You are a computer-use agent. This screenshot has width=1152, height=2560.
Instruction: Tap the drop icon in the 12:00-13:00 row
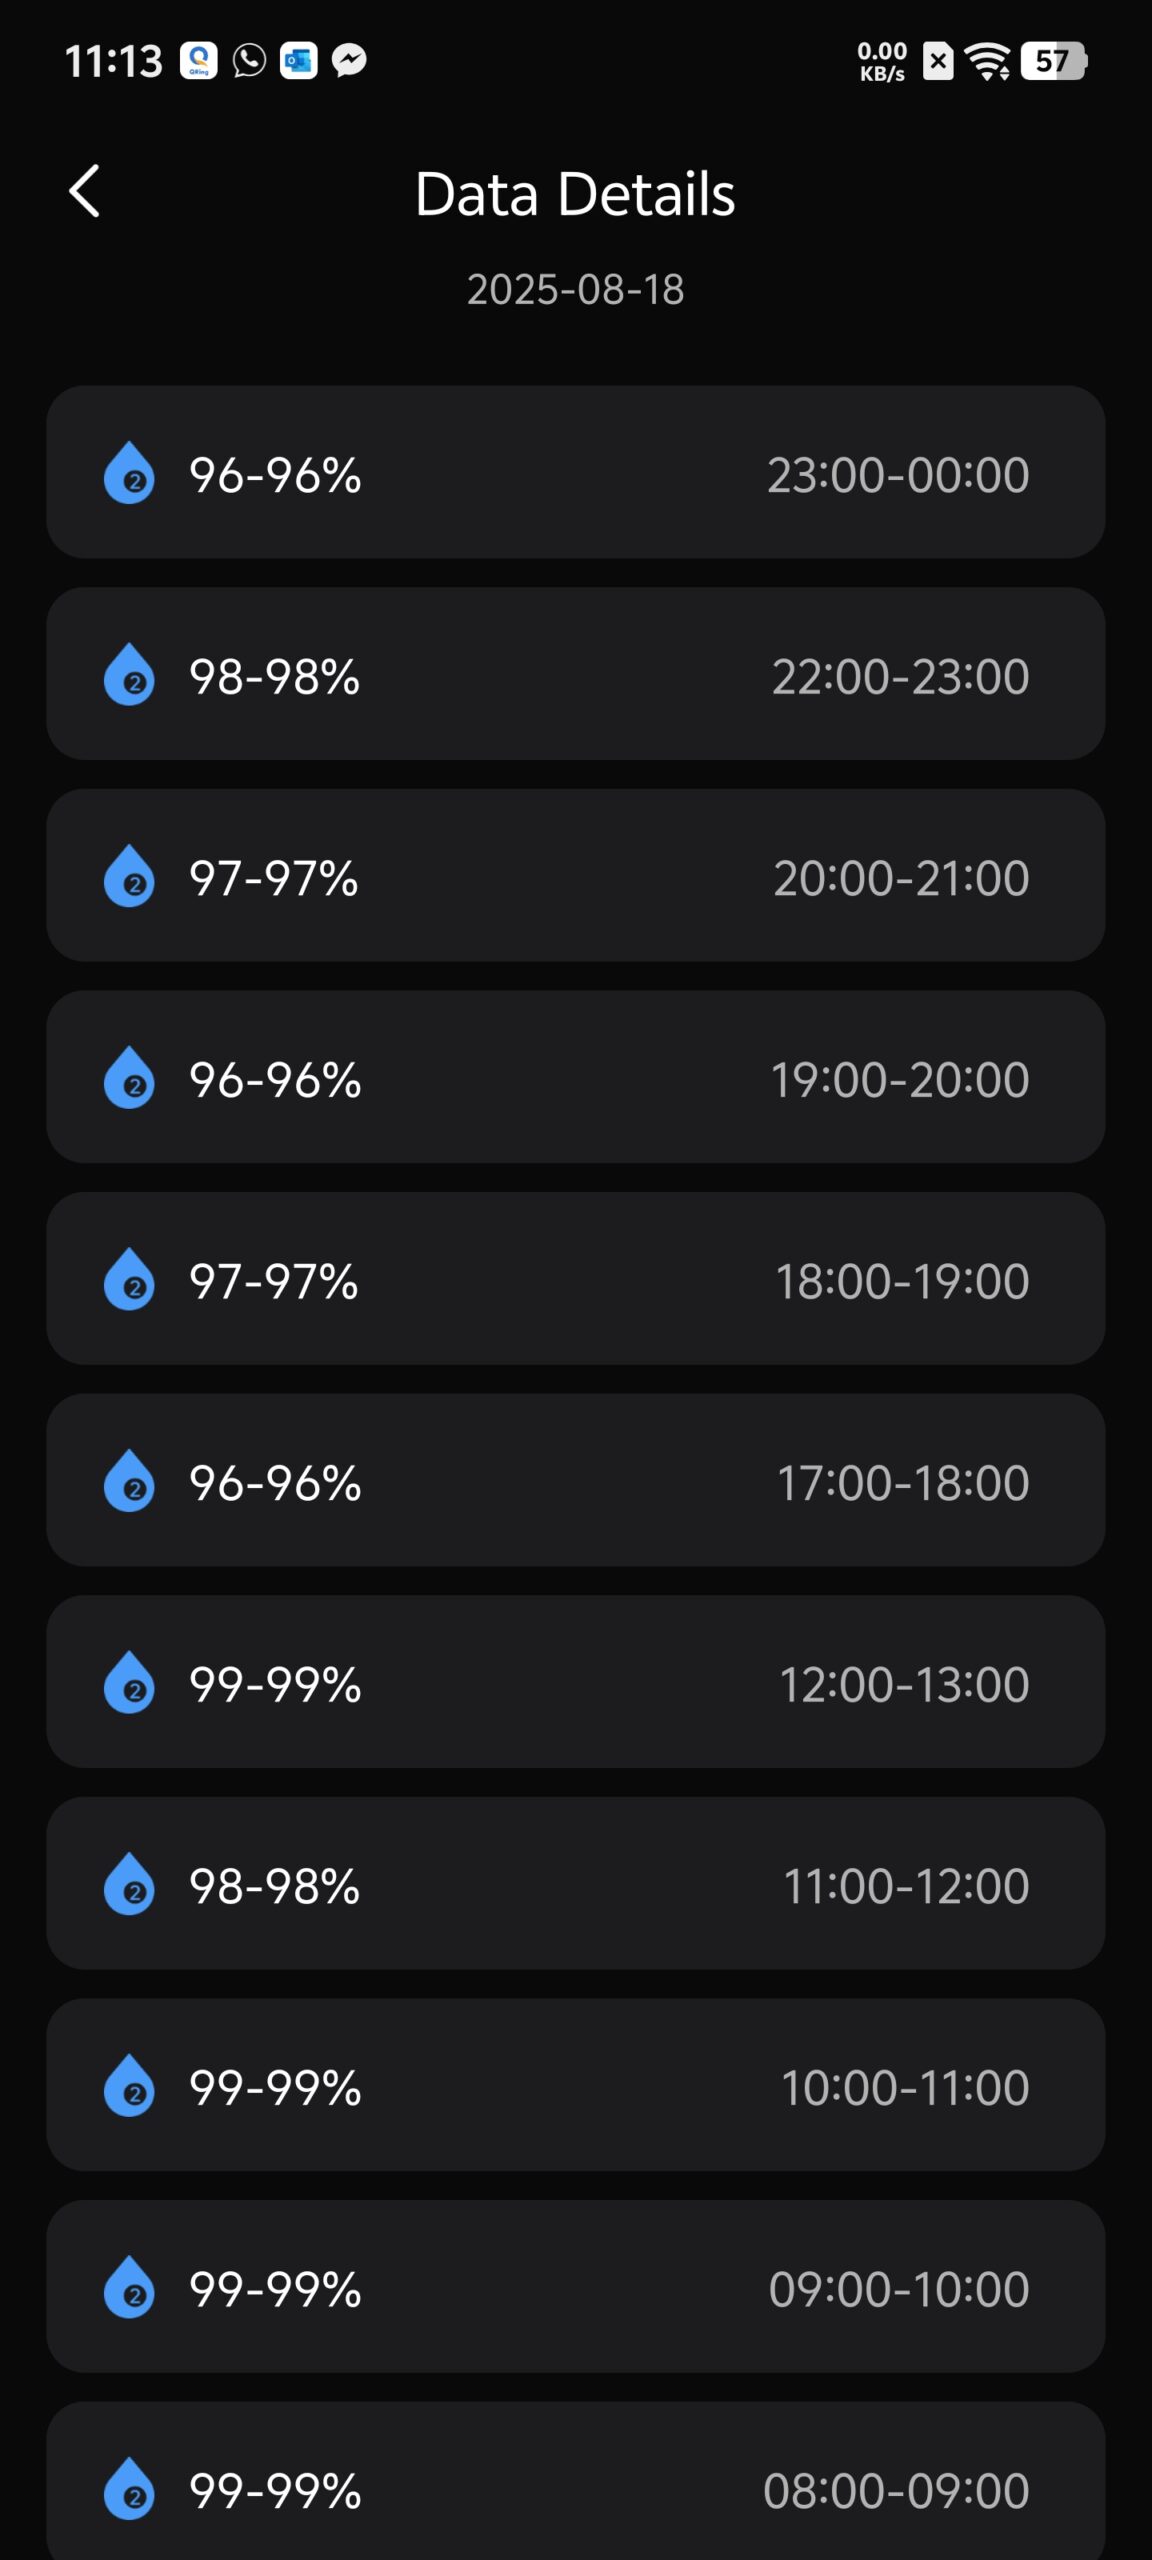pyautogui.click(x=129, y=1682)
